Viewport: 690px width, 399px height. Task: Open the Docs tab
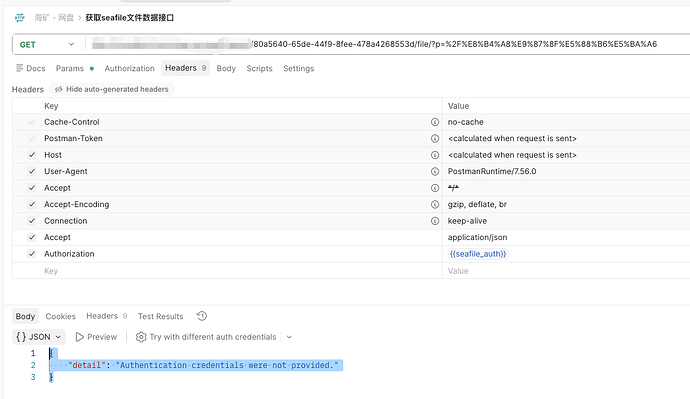pos(31,68)
